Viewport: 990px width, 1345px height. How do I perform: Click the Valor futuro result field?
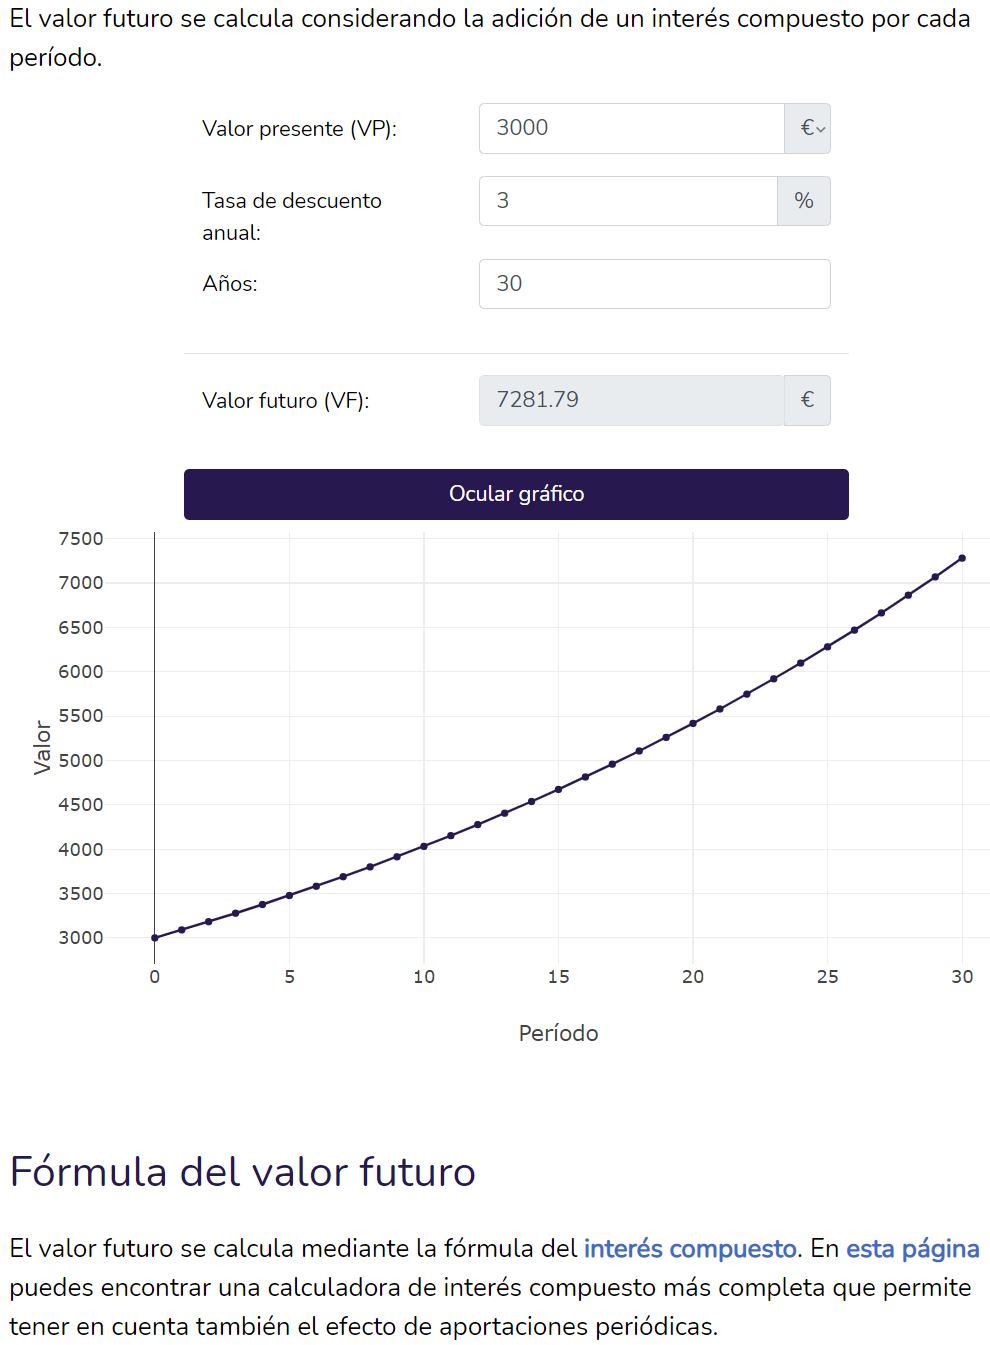pyautogui.click(x=631, y=400)
